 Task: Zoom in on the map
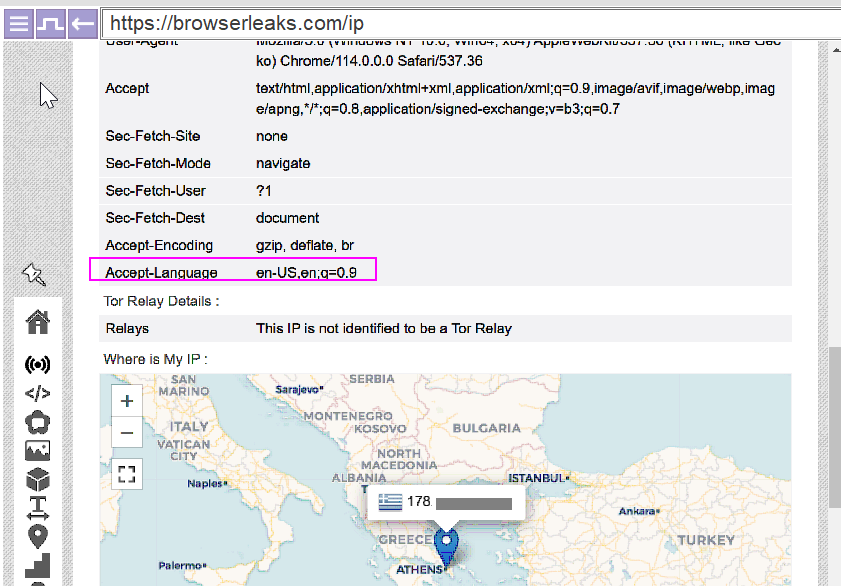point(127,402)
